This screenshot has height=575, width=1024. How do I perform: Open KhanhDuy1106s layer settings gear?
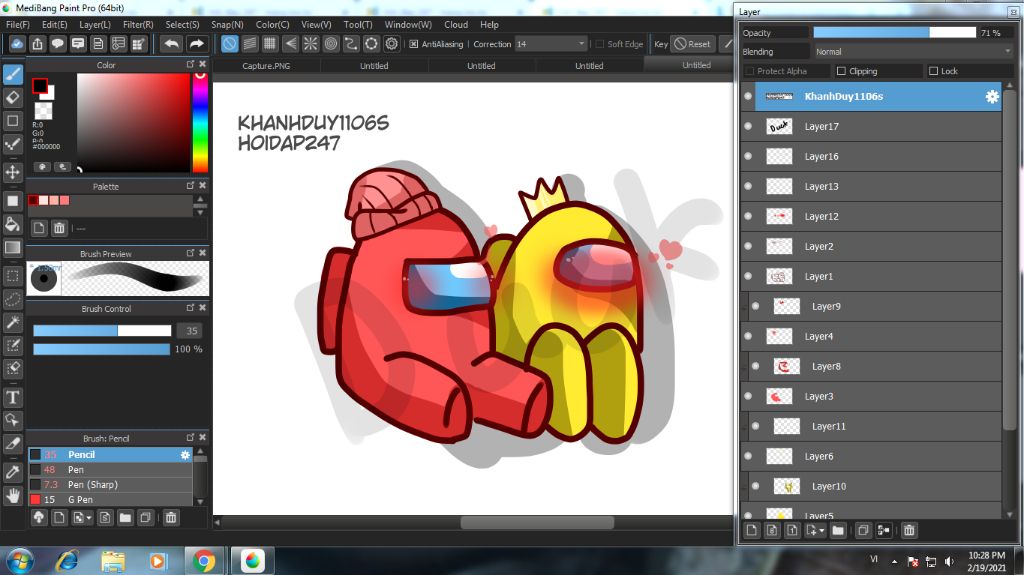pyautogui.click(x=992, y=97)
